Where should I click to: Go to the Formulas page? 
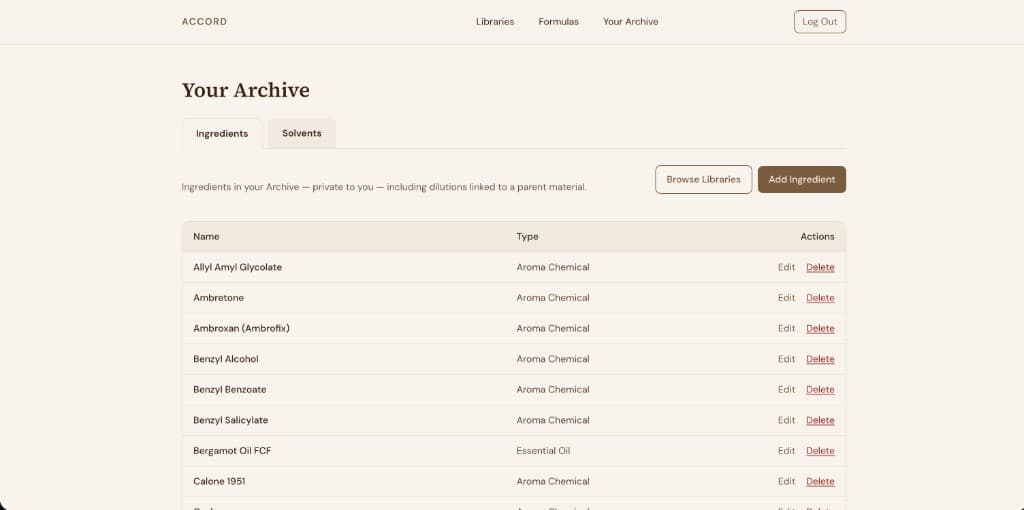click(x=558, y=22)
